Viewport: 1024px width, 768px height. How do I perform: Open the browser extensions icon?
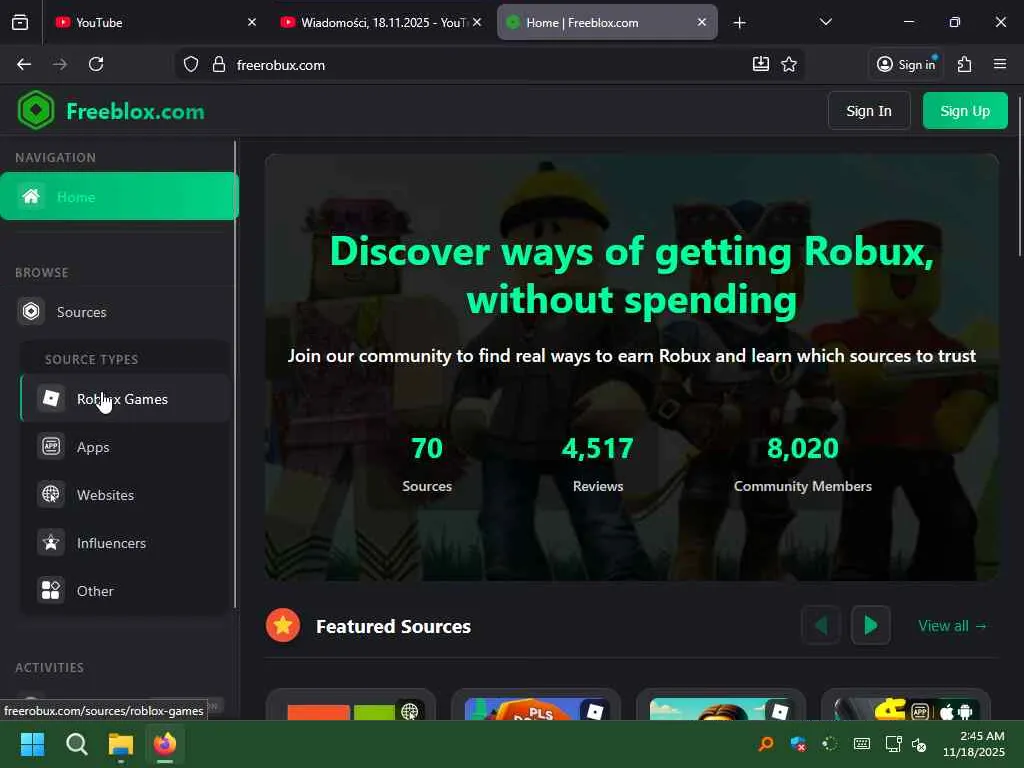coord(965,64)
